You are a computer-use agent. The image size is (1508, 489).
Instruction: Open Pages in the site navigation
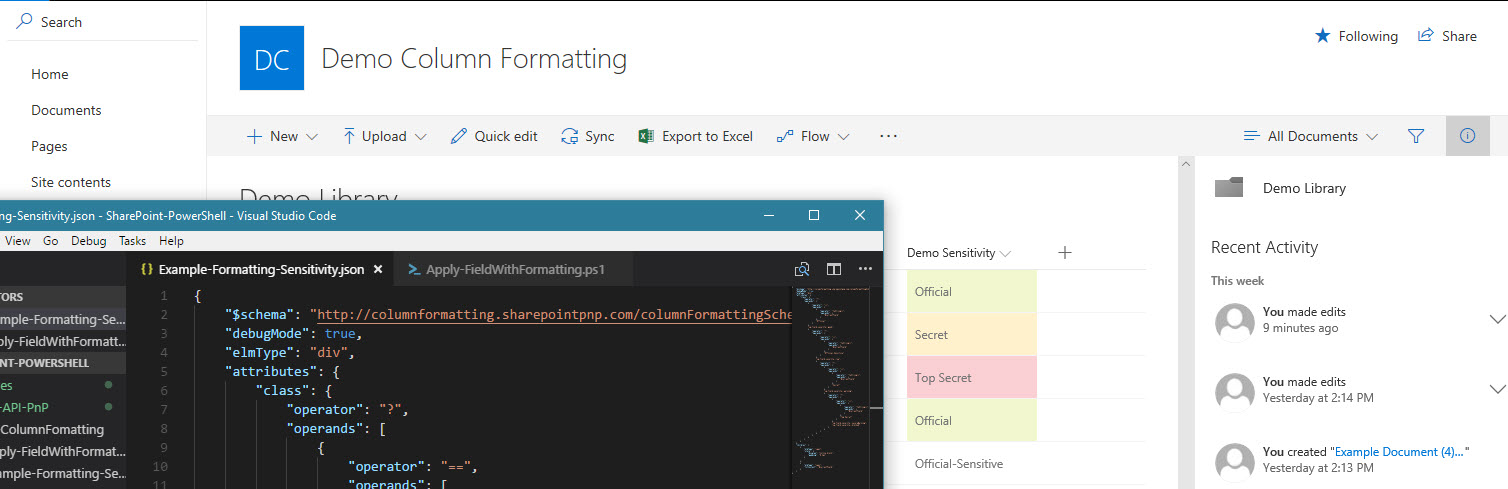tap(49, 146)
